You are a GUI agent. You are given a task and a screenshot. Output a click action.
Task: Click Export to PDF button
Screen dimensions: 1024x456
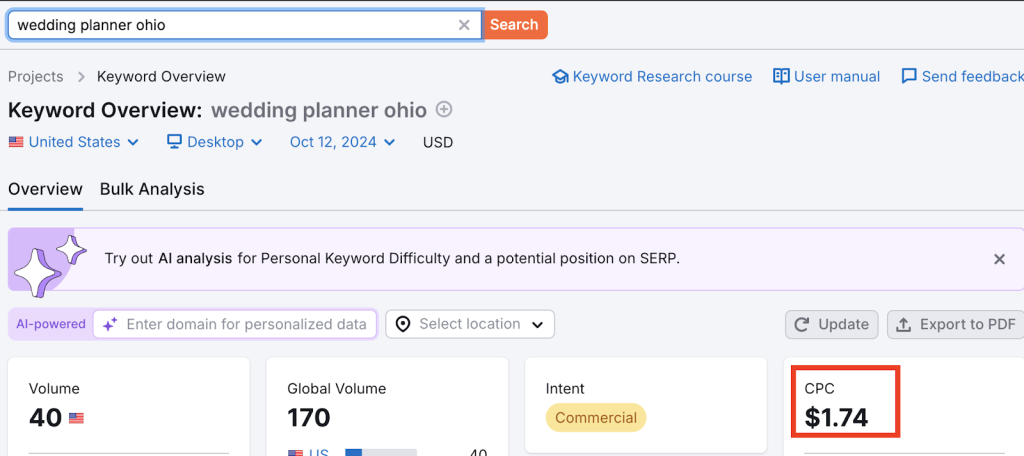[x=955, y=324]
